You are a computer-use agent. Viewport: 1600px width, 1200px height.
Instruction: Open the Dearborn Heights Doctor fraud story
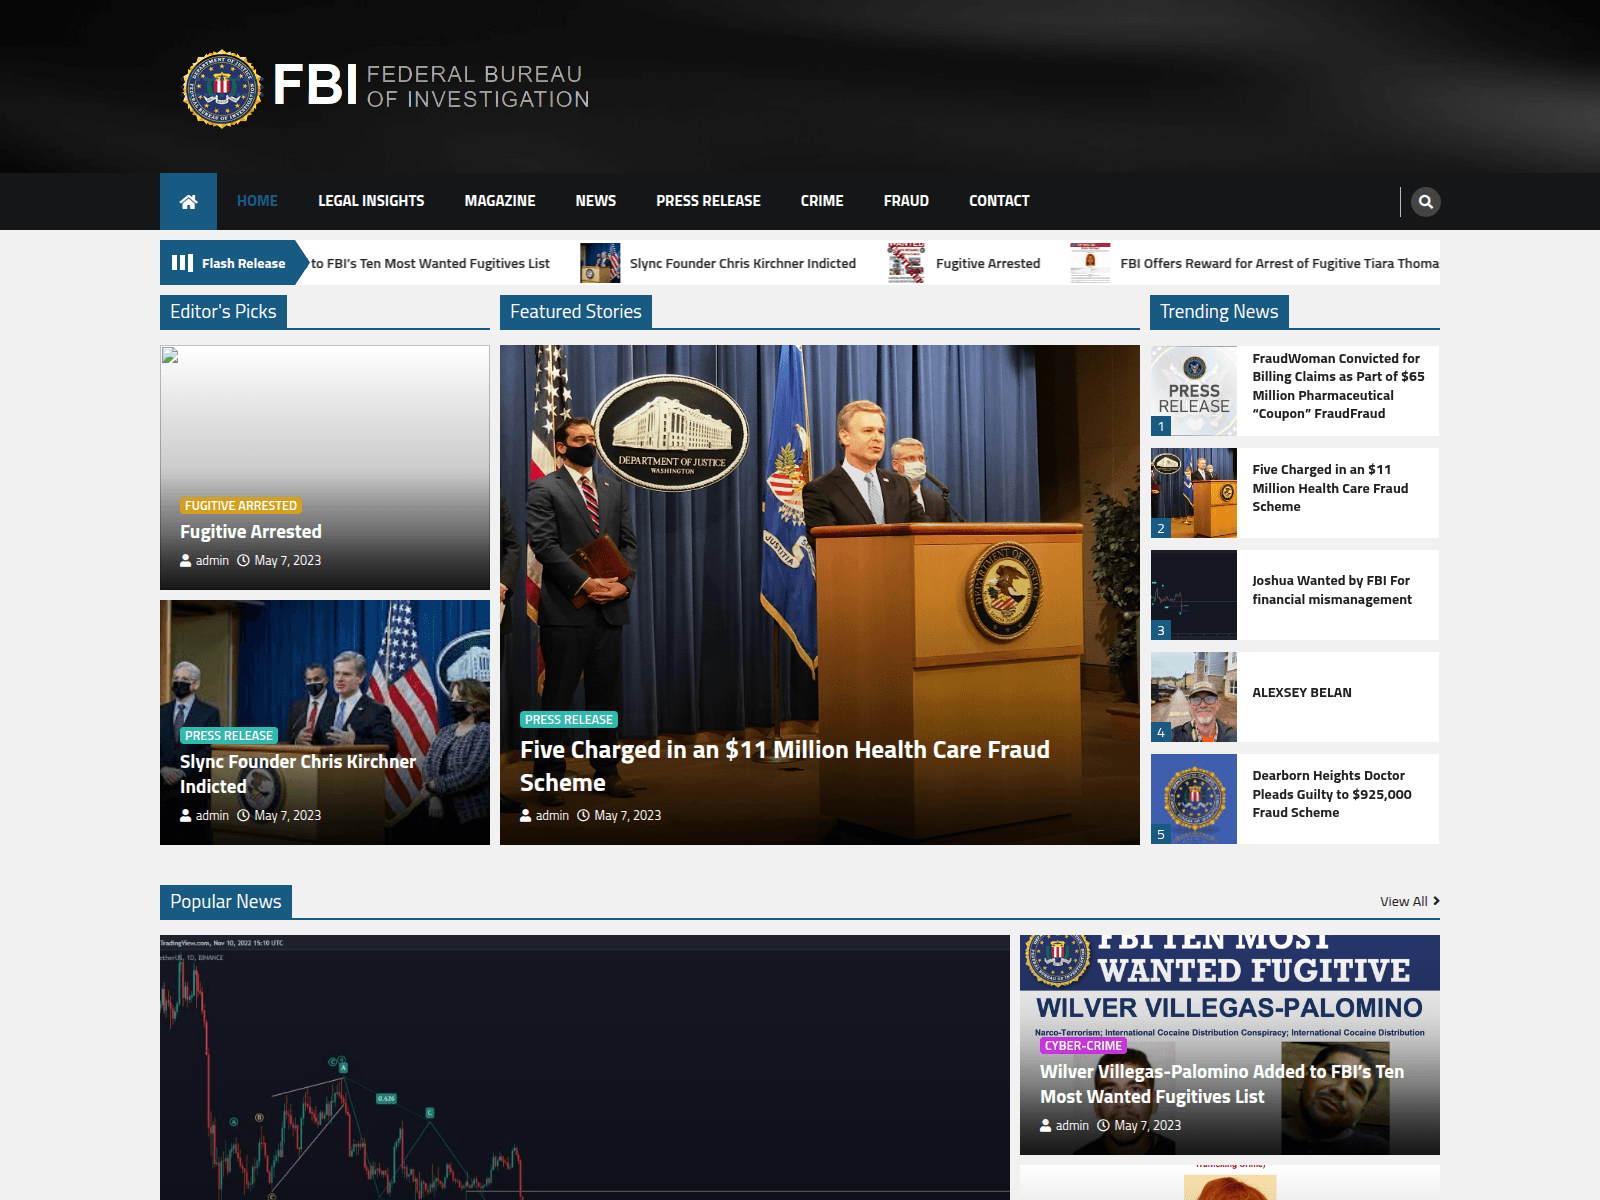[x=1328, y=794]
